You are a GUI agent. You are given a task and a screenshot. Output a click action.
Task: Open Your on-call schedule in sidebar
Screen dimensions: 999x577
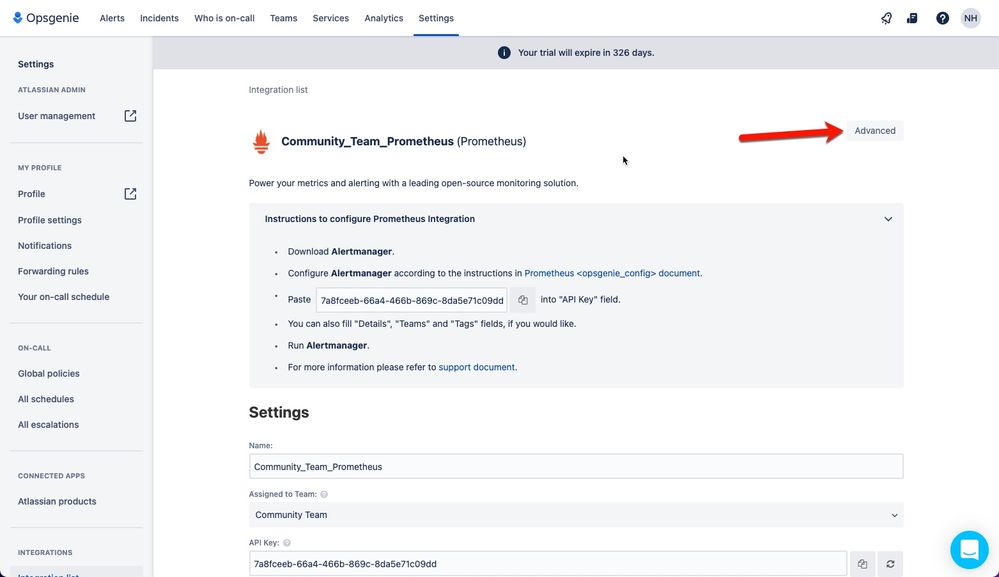tap(64, 297)
